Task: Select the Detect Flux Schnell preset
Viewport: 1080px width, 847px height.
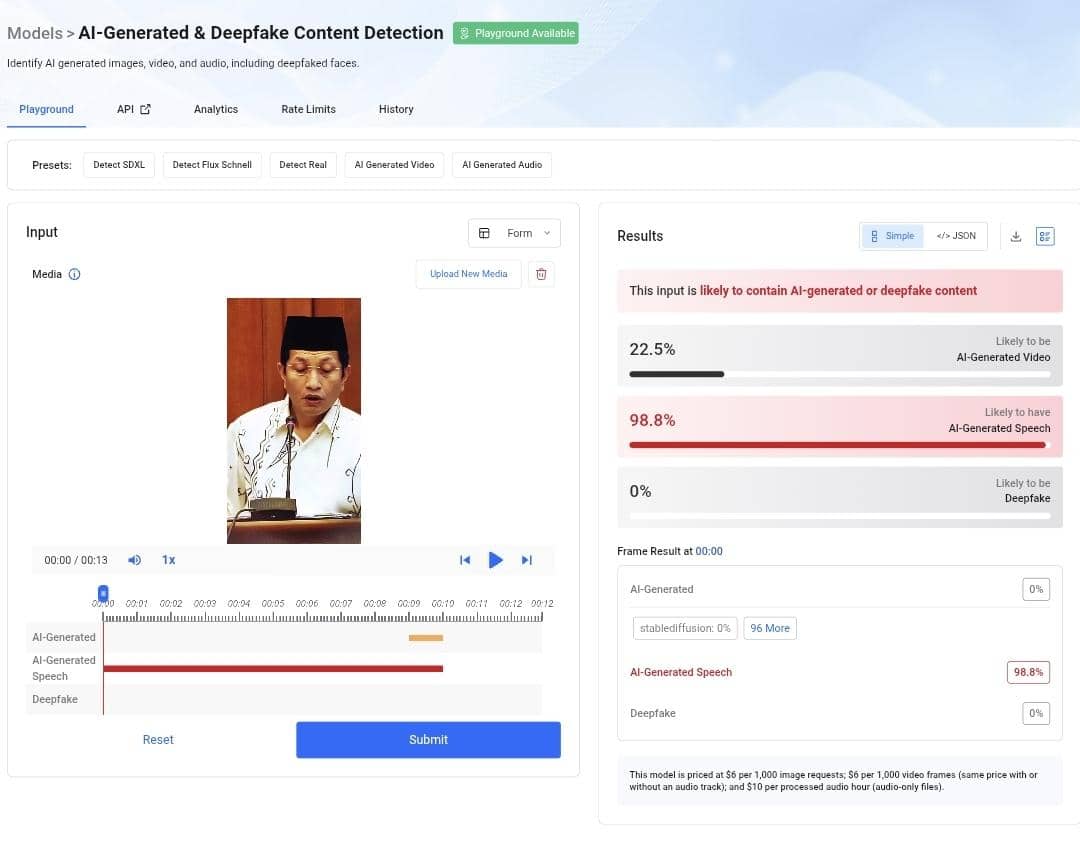Action: point(212,165)
